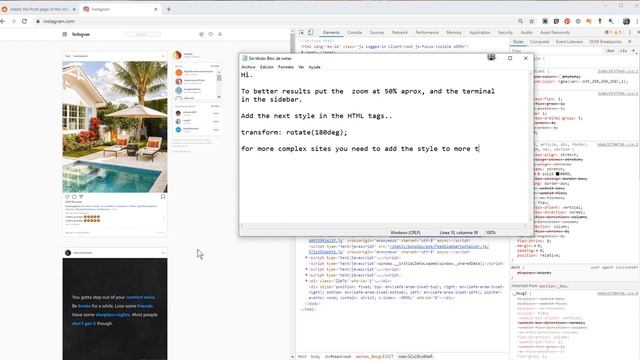This screenshot has height=360, width=640.
Task: Click the Instagram search field
Action: (142, 34)
